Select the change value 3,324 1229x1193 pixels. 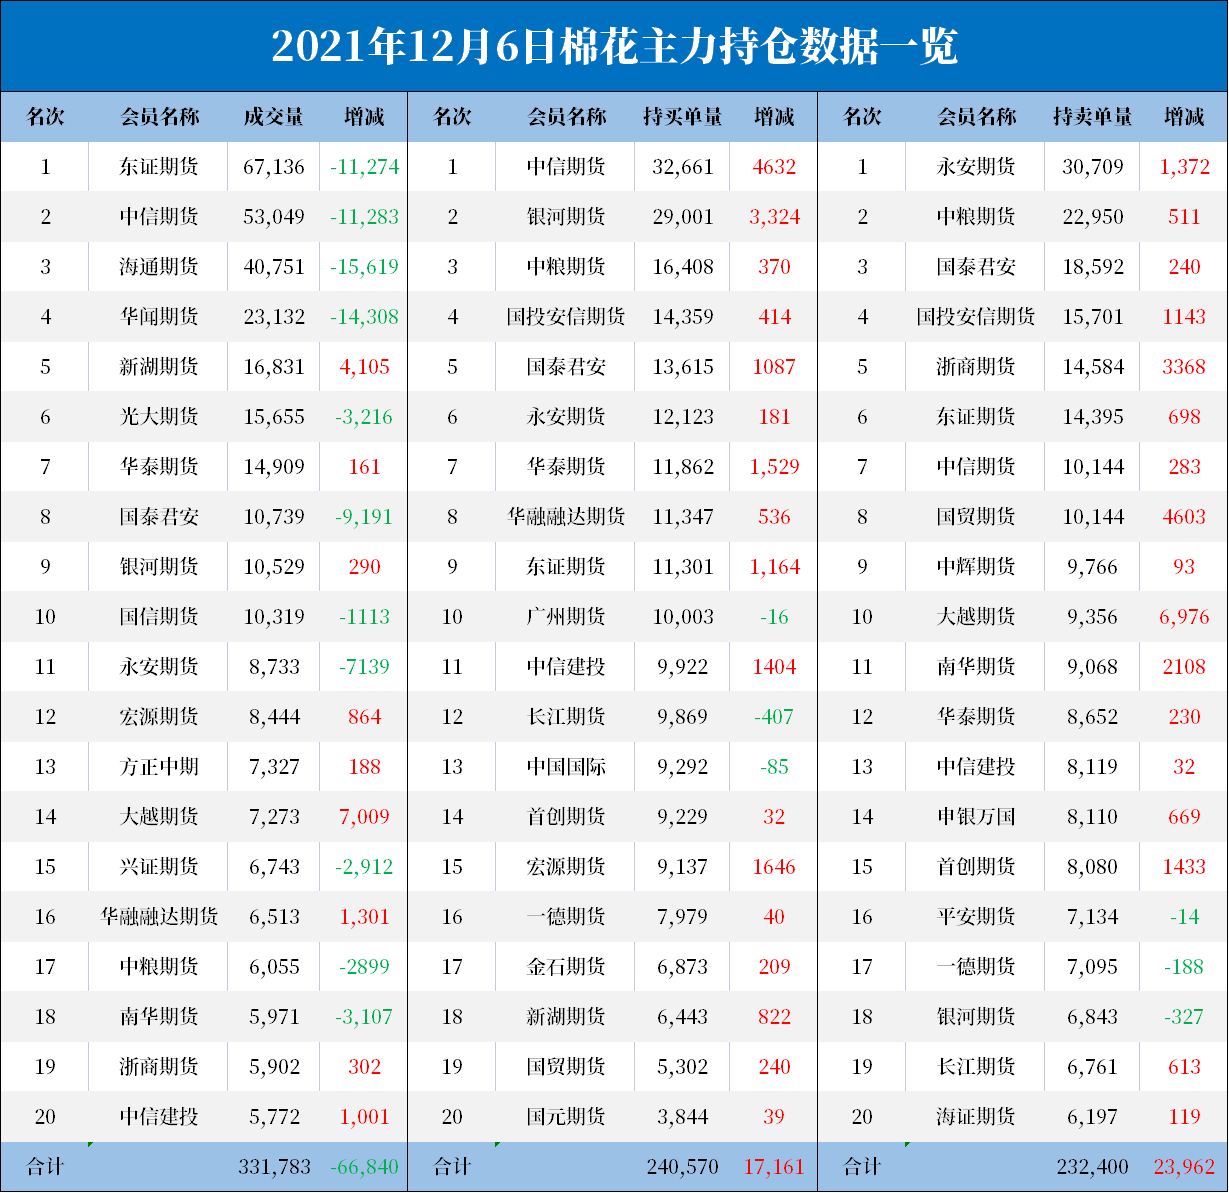tap(774, 217)
